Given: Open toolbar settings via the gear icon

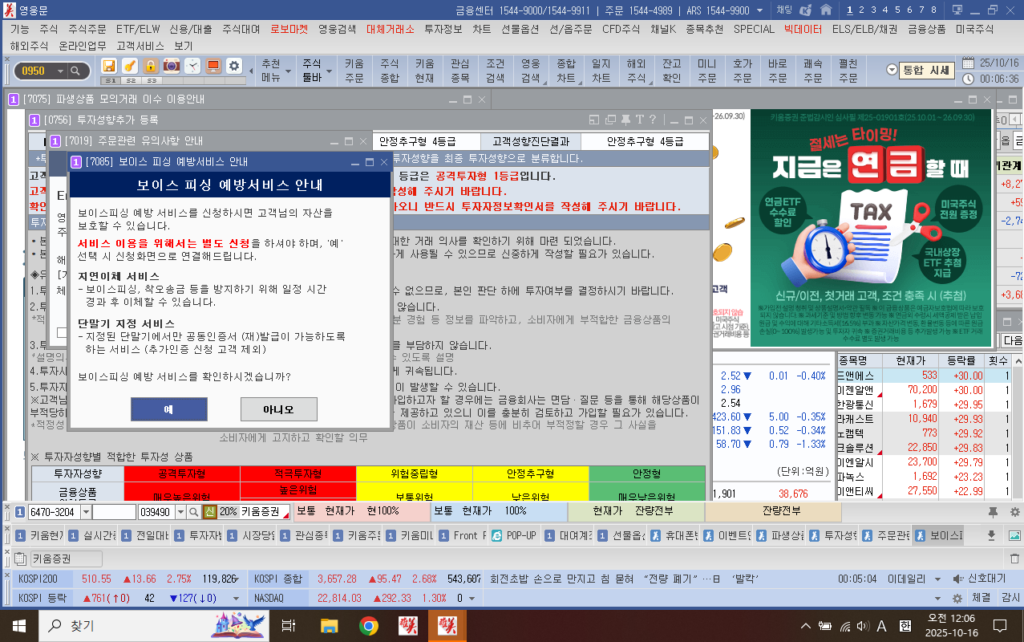Looking at the screenshot, I should coord(234,67).
